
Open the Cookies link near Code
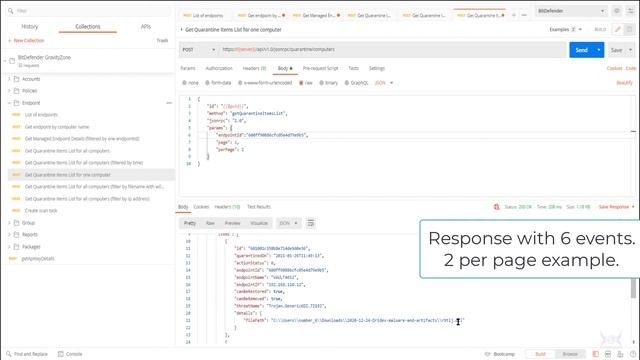click(x=614, y=68)
